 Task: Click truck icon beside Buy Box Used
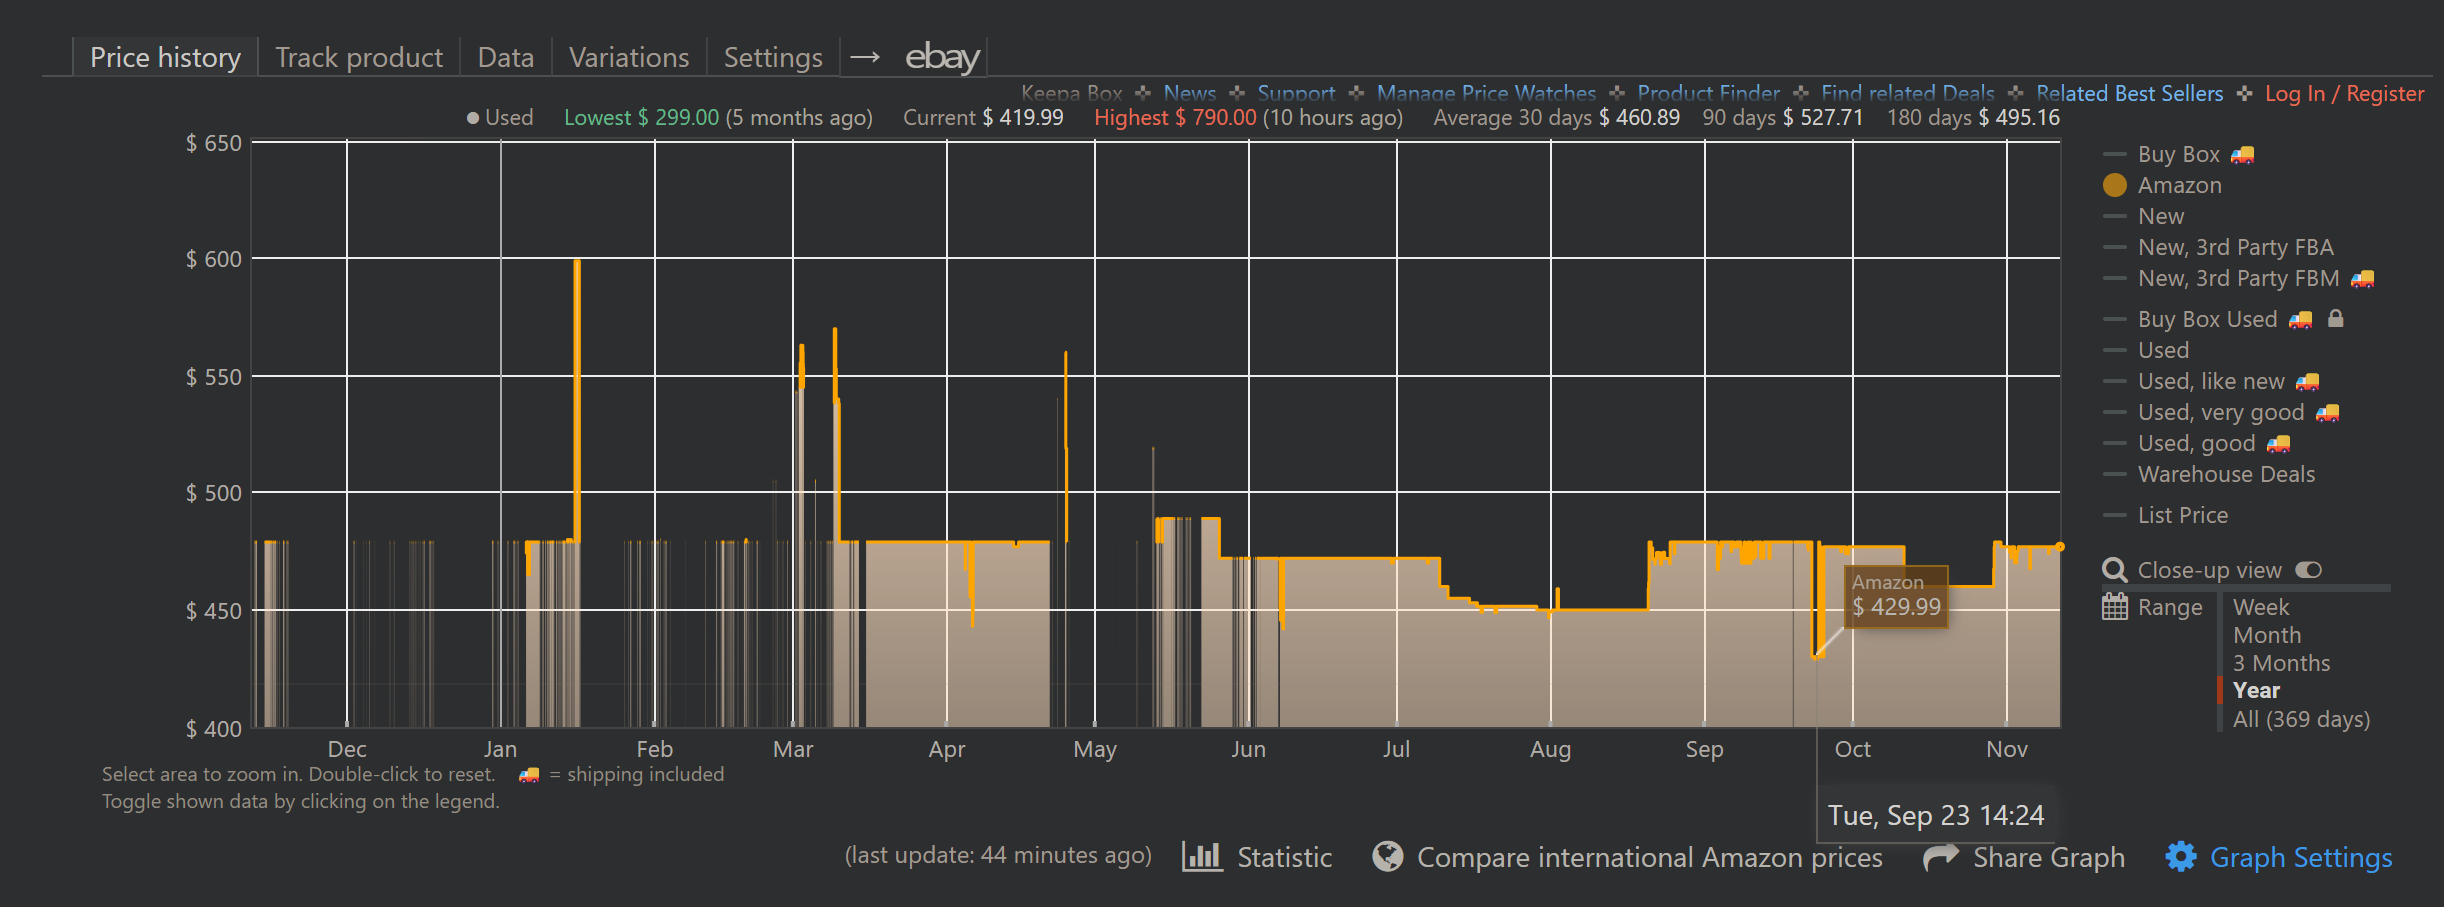(x=2301, y=319)
